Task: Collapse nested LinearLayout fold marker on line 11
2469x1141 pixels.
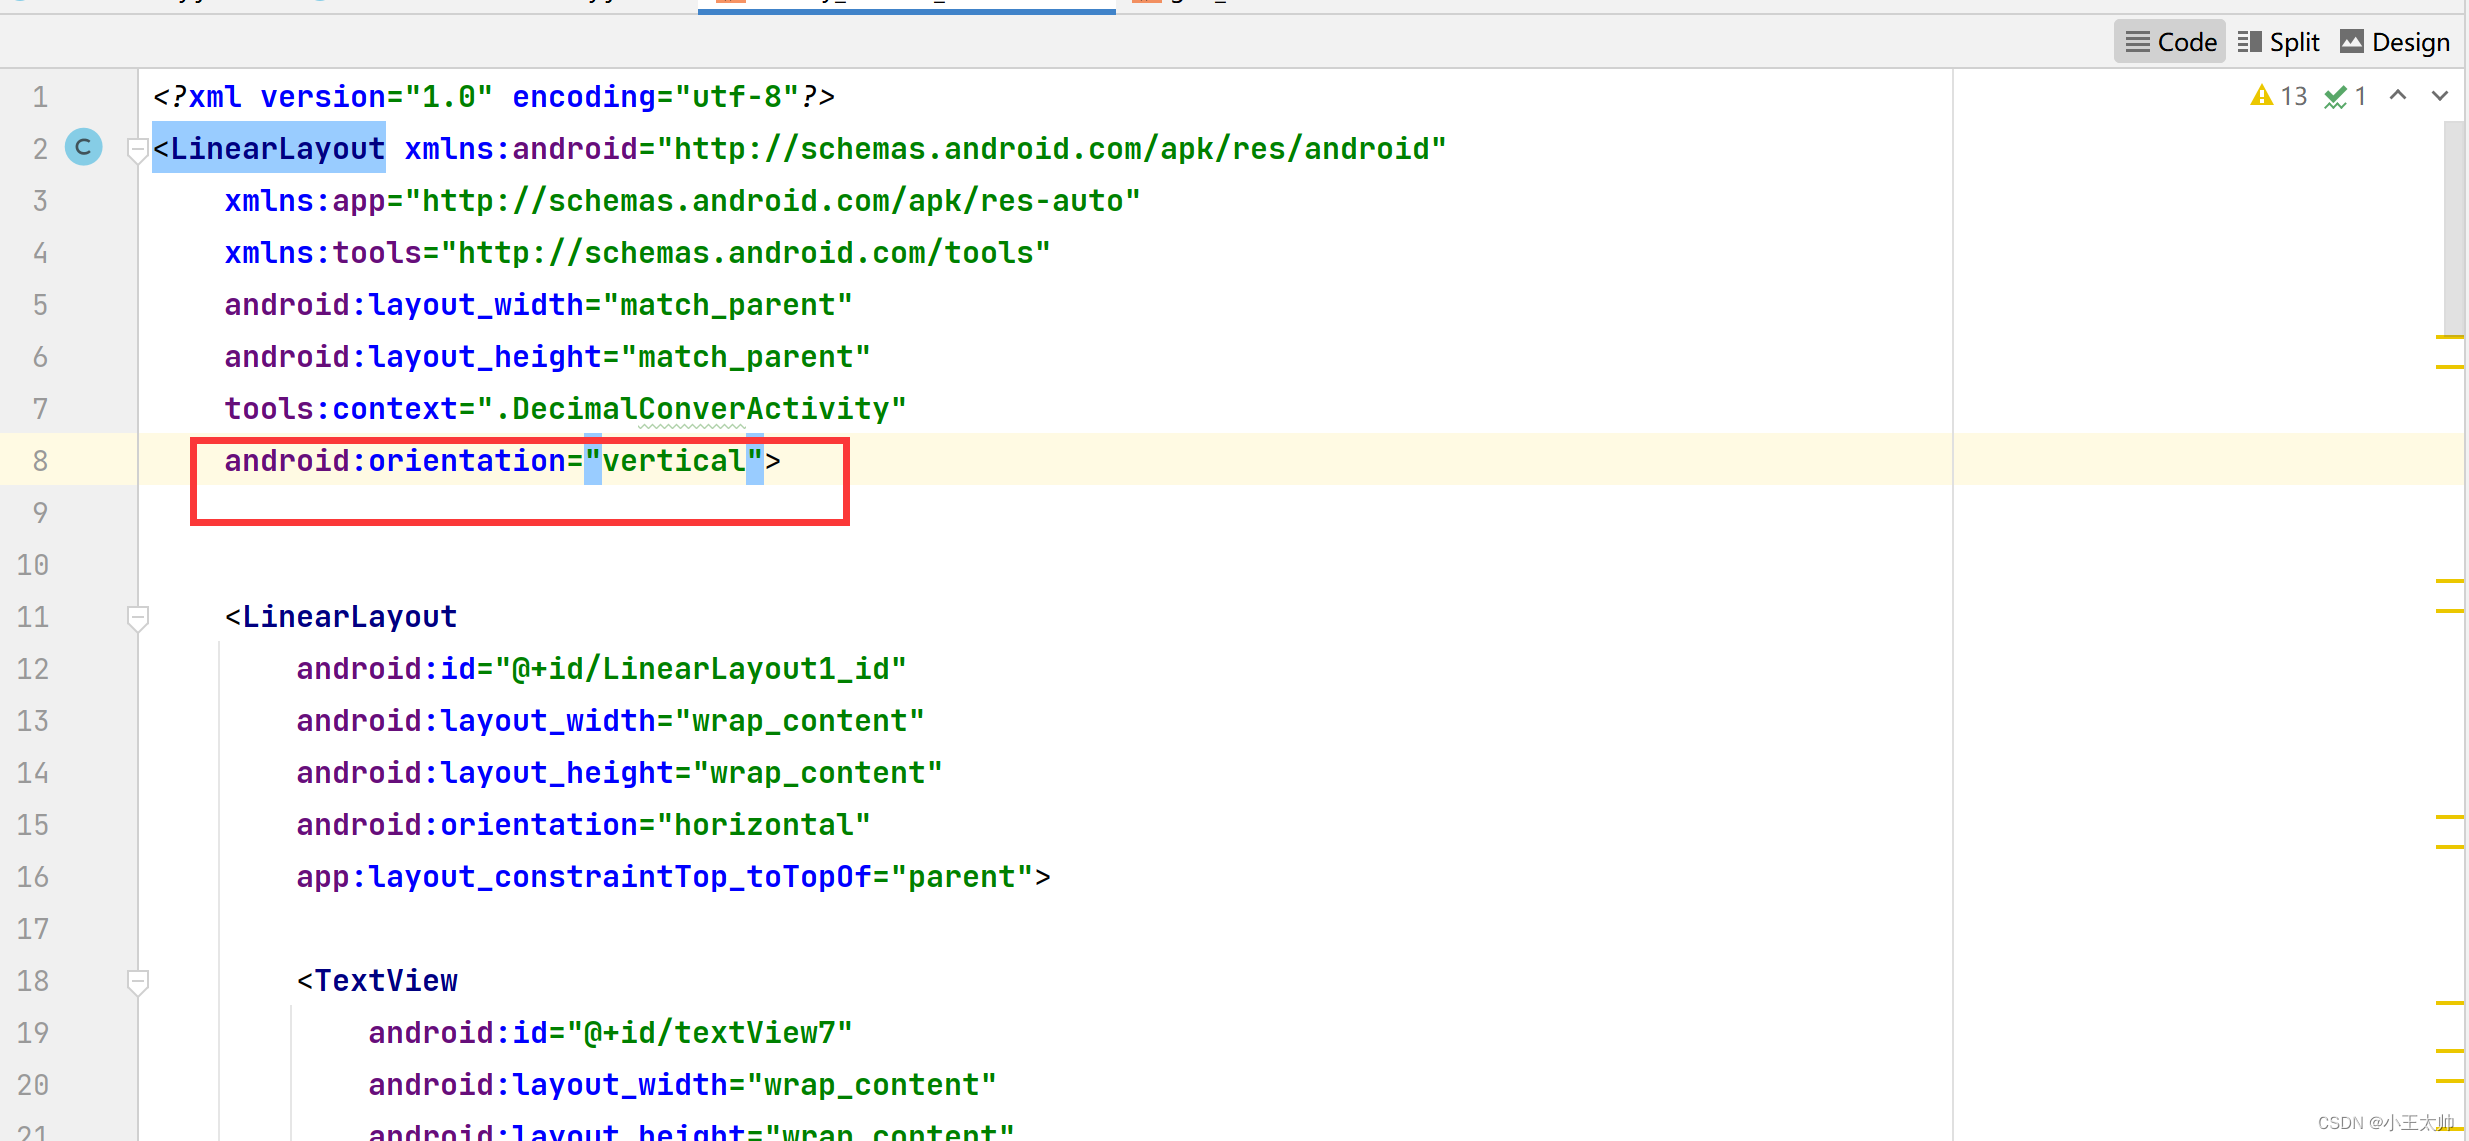Action: coord(138,618)
